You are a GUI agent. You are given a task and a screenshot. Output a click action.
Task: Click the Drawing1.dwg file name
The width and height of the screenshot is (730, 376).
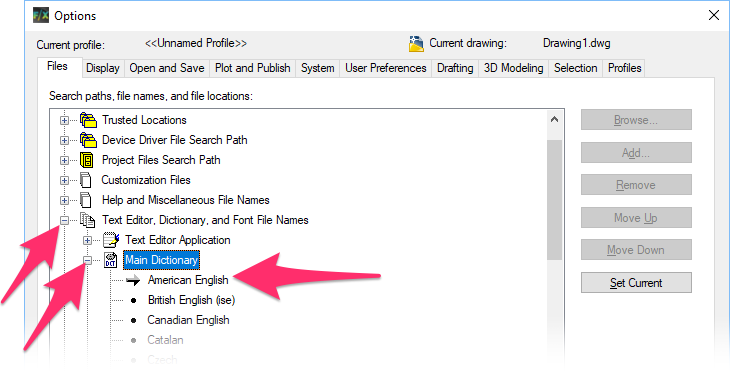576,43
